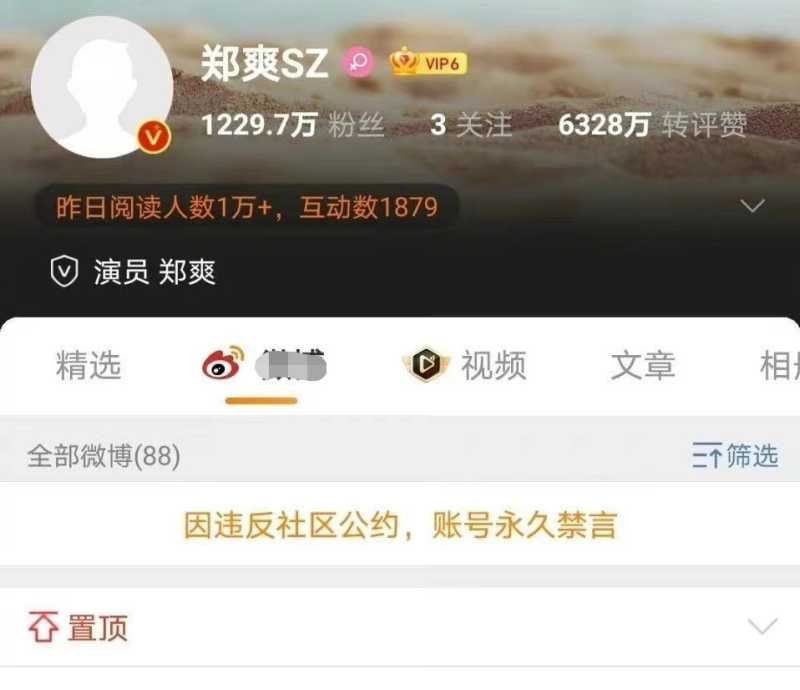Tap the pink female gender icon

(x=359, y=62)
